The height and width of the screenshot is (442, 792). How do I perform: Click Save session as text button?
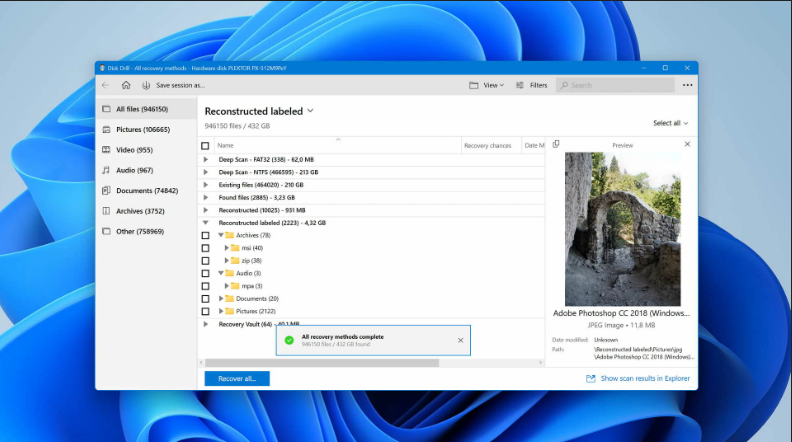pos(180,85)
